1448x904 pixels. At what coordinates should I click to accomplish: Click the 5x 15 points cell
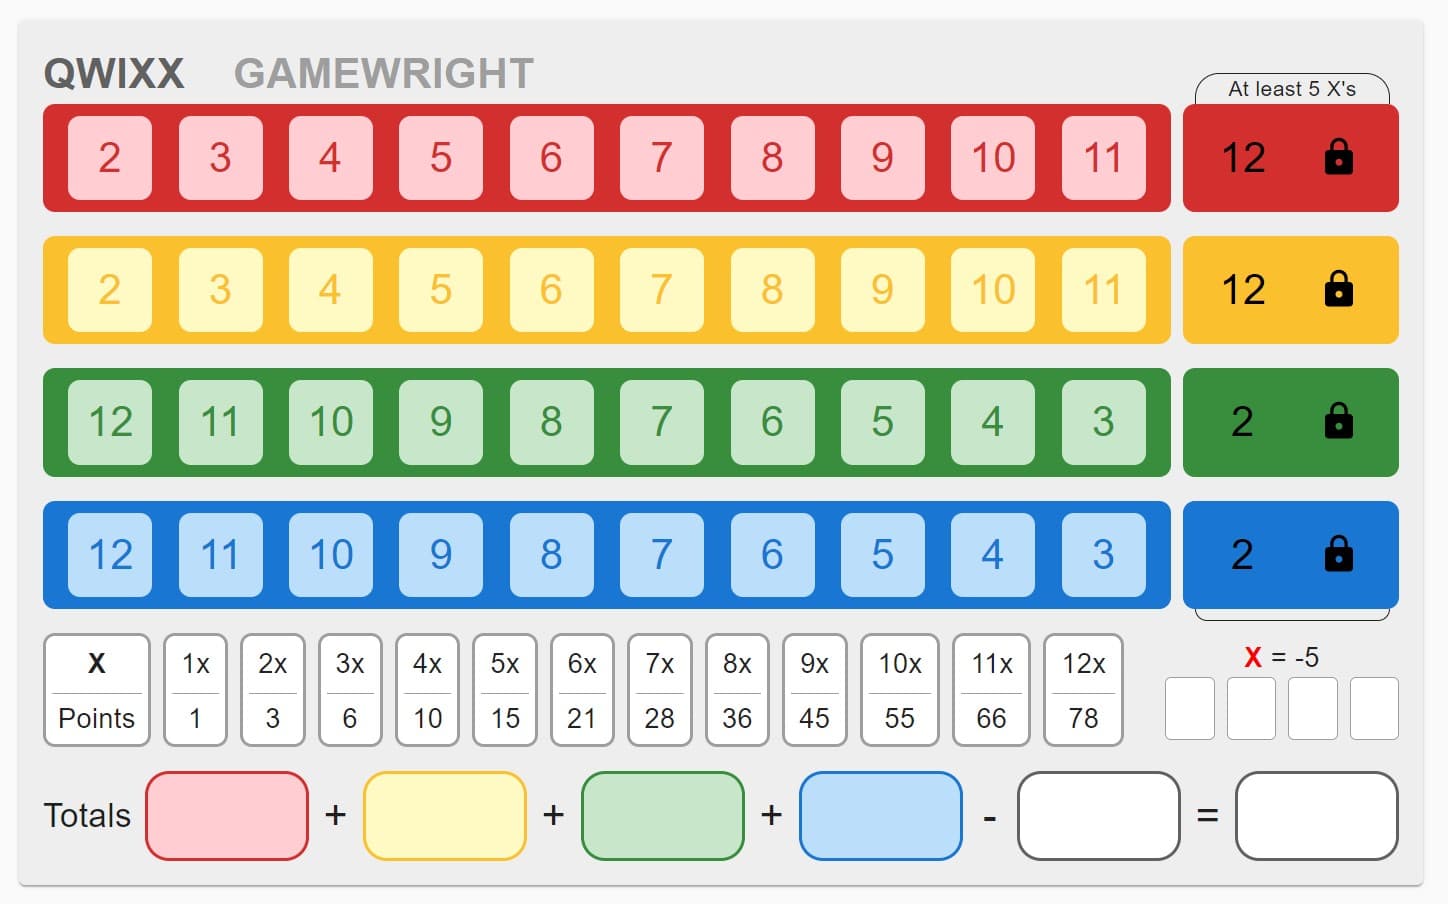pyautogui.click(x=505, y=690)
